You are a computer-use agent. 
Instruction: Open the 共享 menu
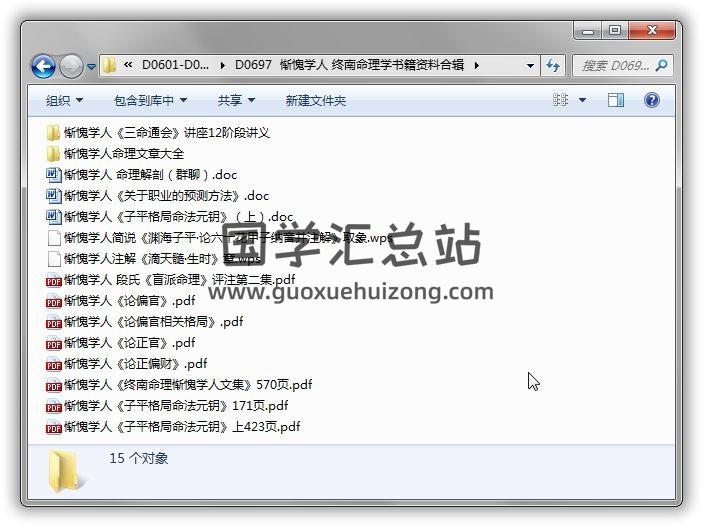[x=236, y=100]
